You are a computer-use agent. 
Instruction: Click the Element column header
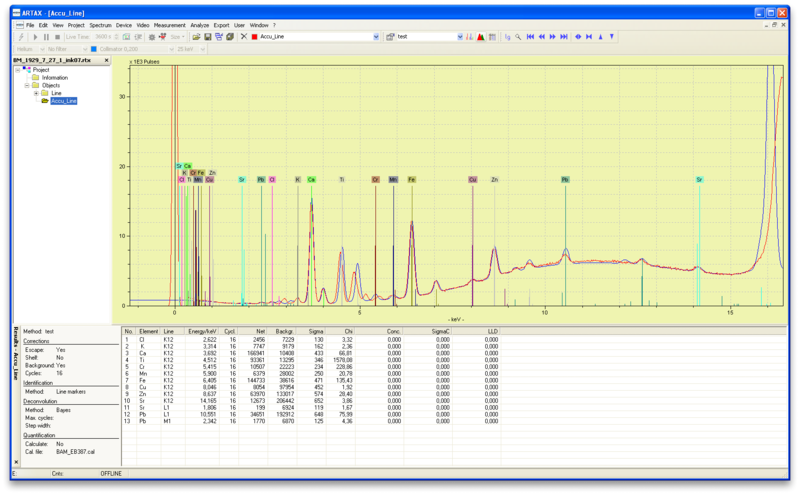[148, 331]
